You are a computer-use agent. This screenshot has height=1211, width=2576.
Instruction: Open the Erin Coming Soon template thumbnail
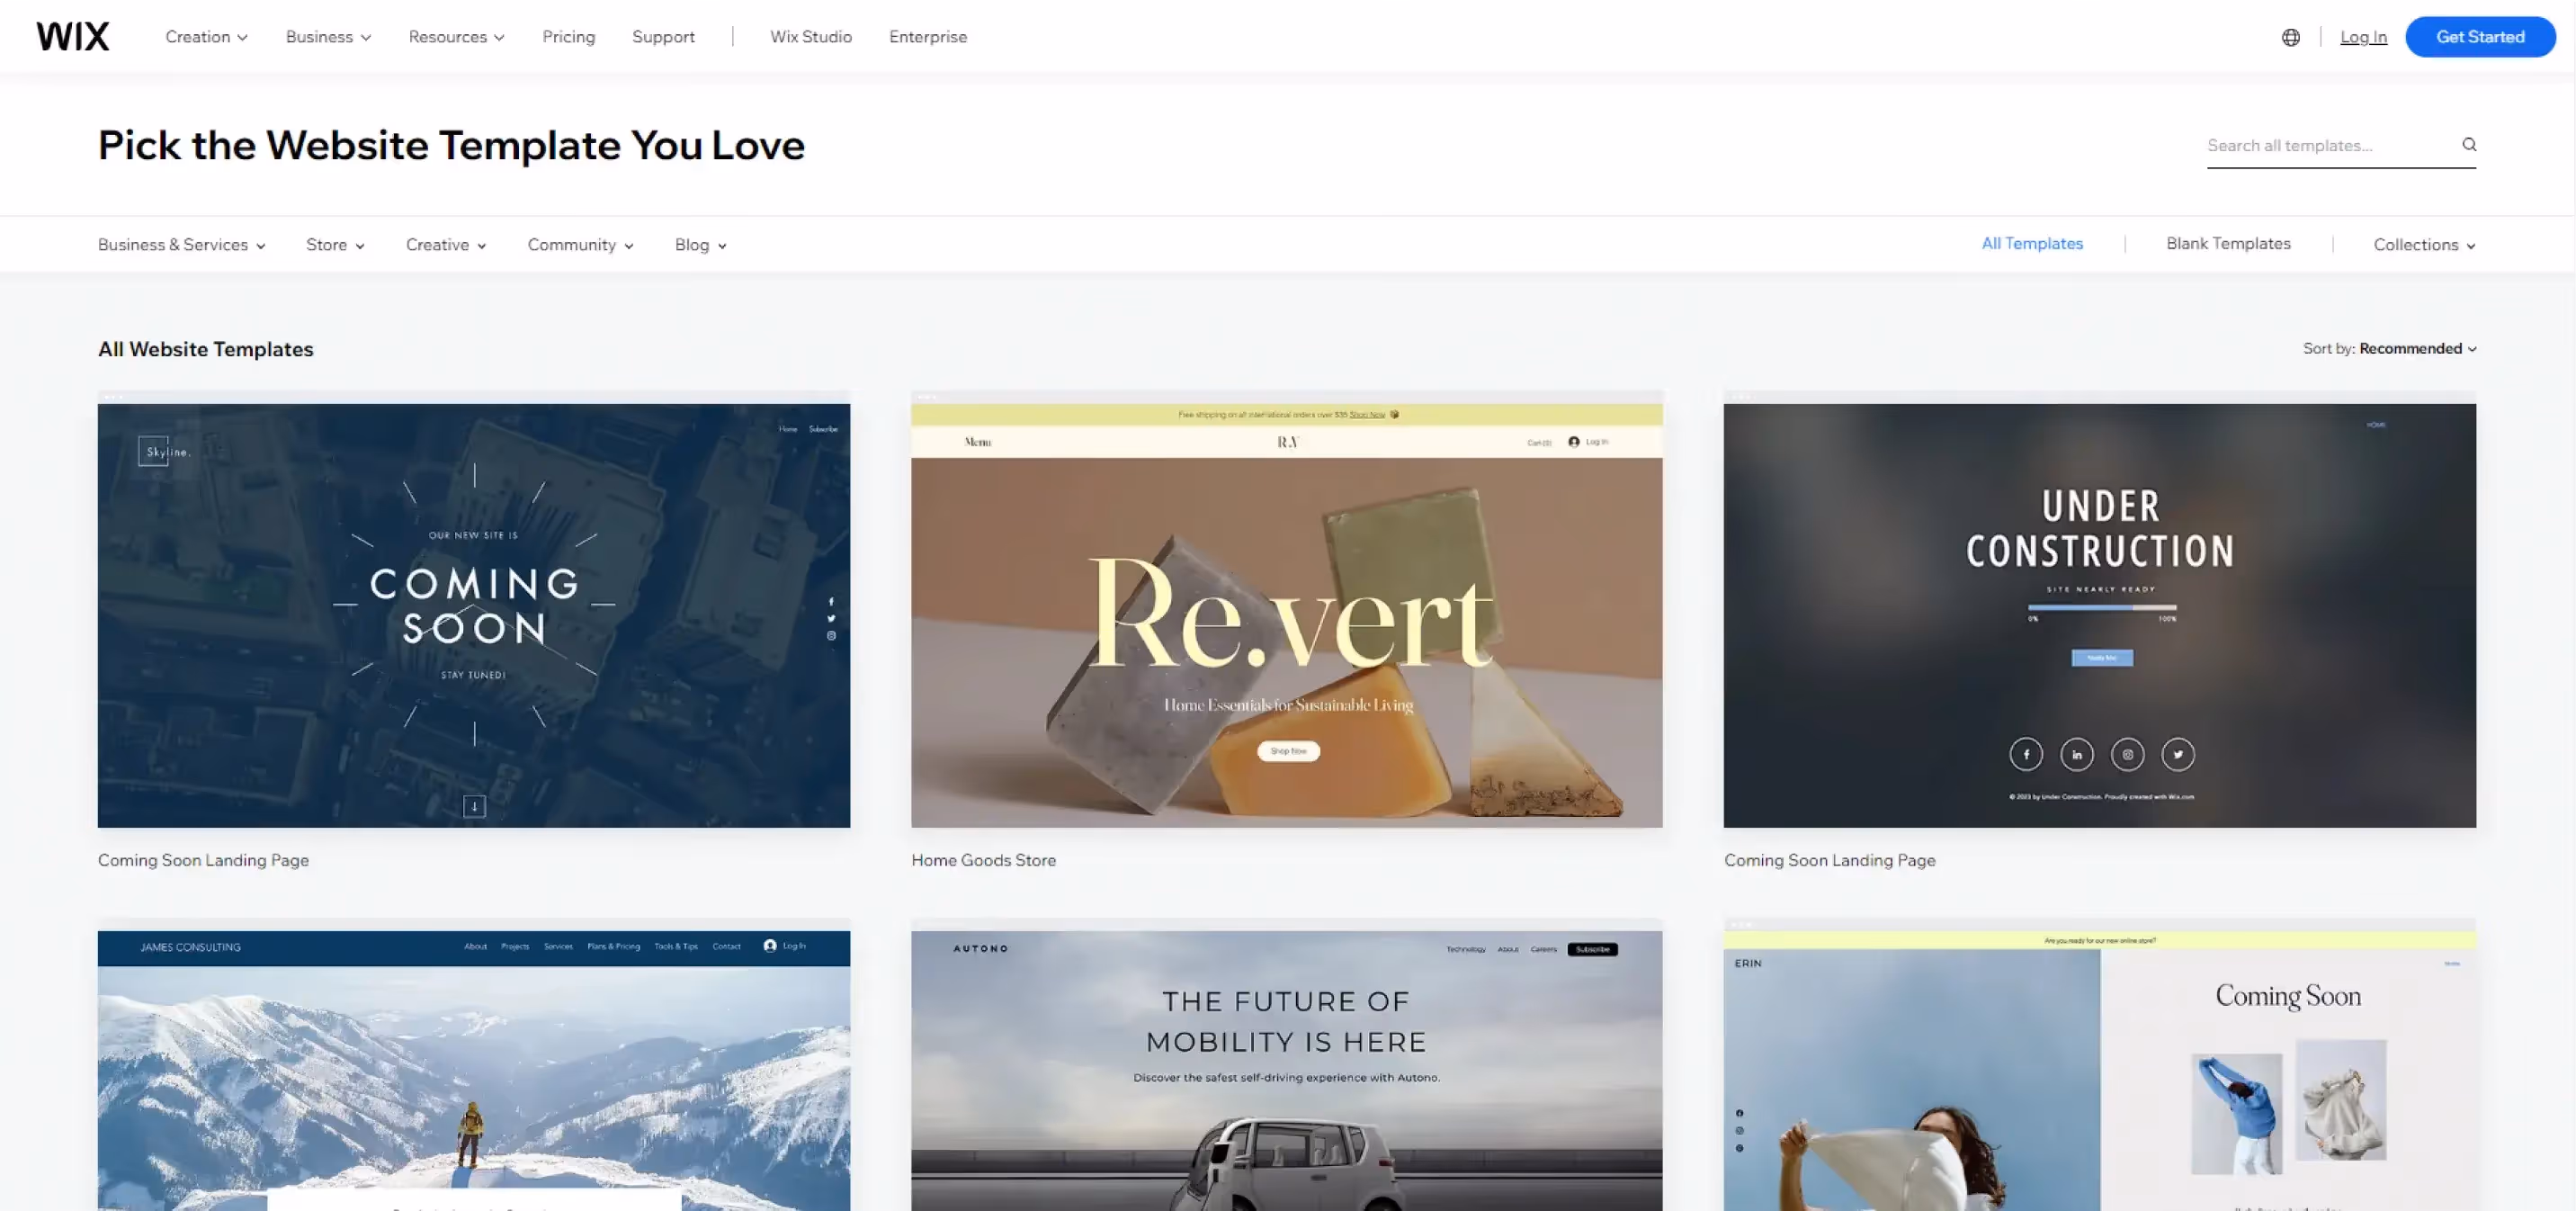[2099, 1070]
